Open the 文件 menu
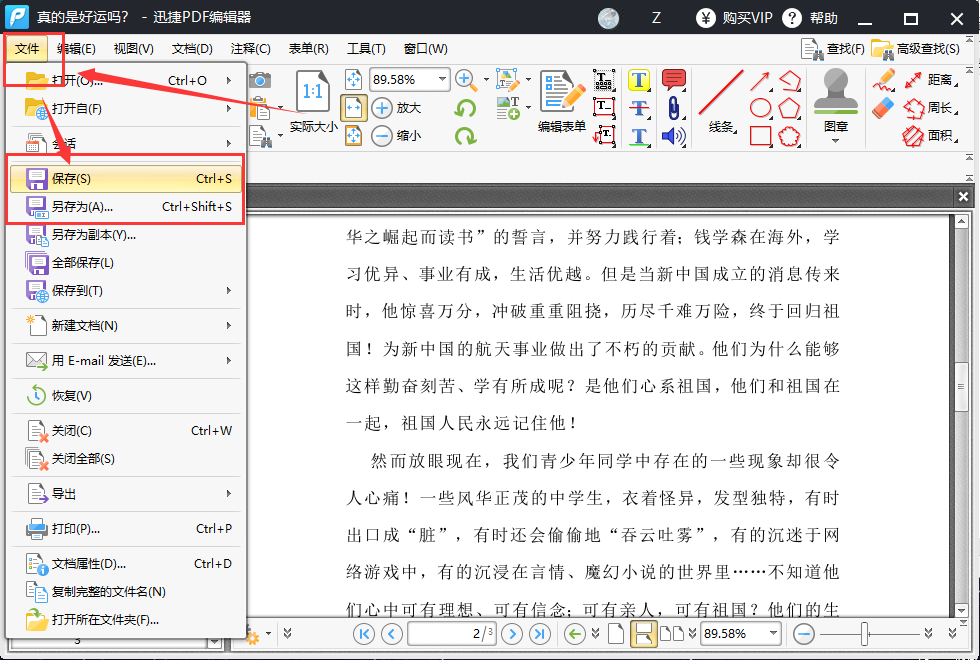This screenshot has width=980, height=660. (x=27, y=49)
